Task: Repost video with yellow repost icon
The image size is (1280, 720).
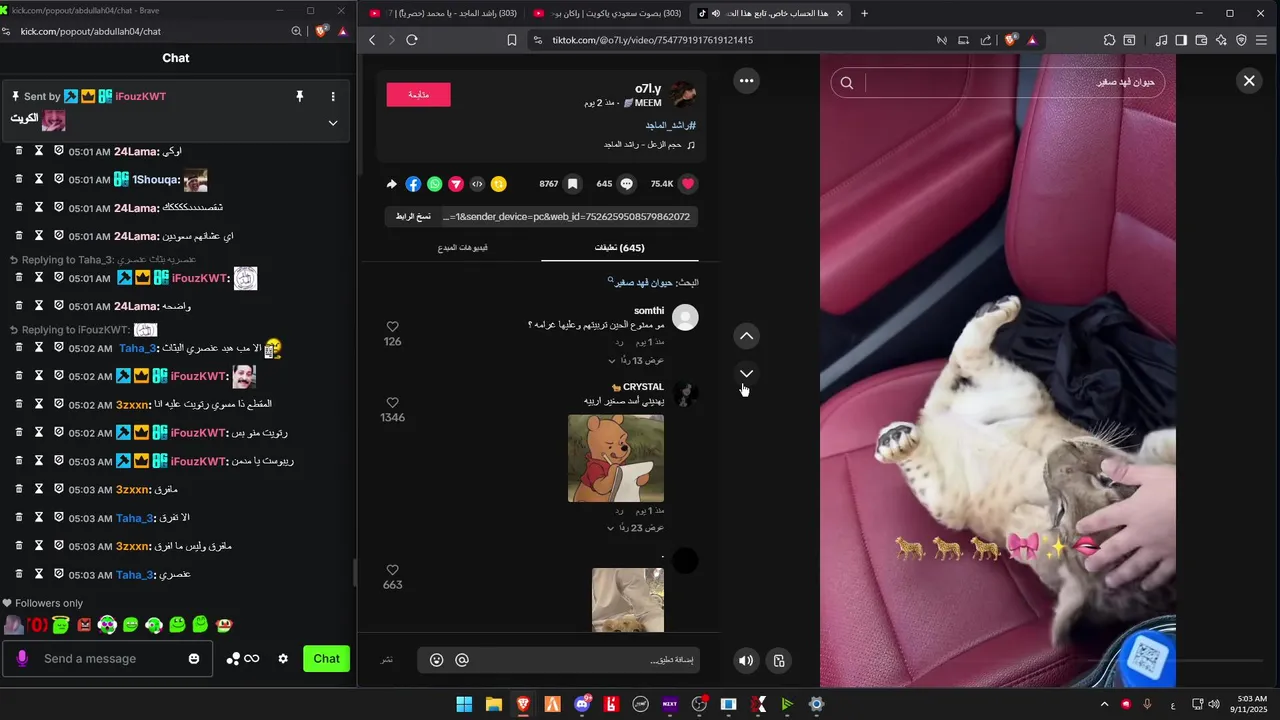Action: [498, 184]
